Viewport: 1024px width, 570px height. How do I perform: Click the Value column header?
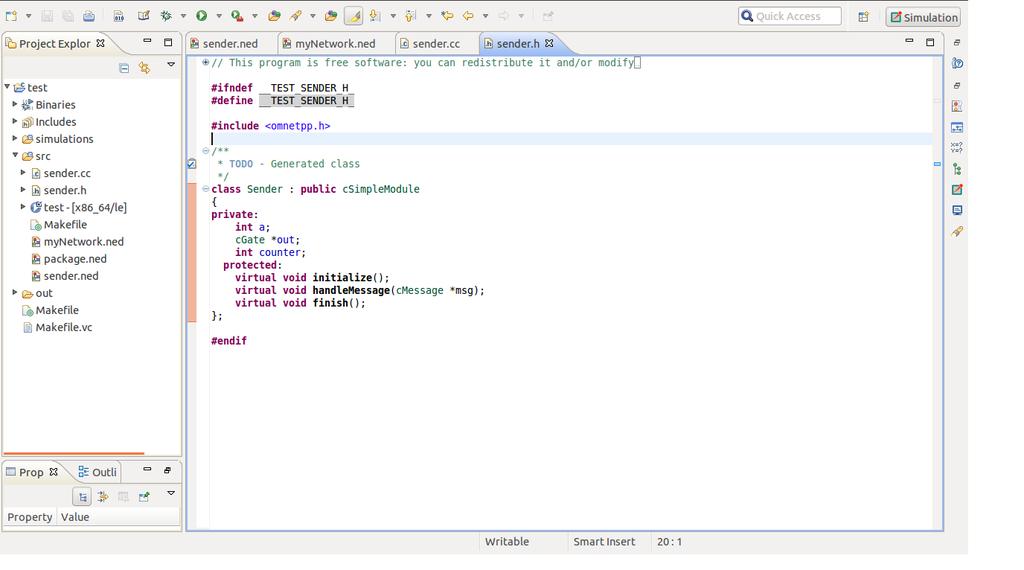point(75,517)
